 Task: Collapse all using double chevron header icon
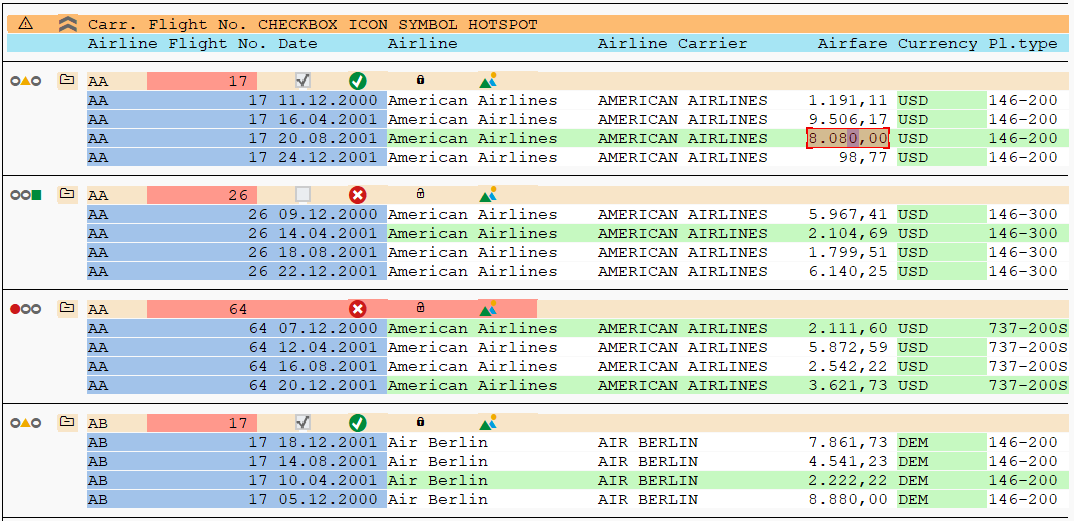click(66, 24)
